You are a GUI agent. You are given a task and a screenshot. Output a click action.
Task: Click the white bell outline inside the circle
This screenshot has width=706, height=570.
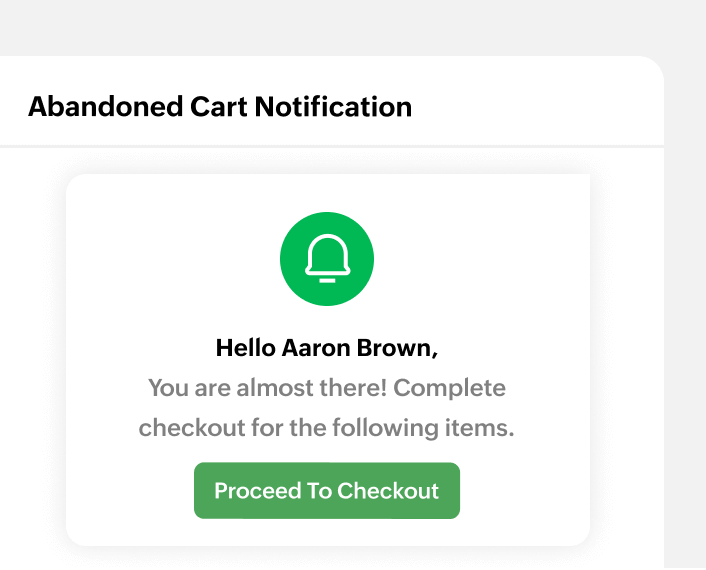click(x=327, y=258)
